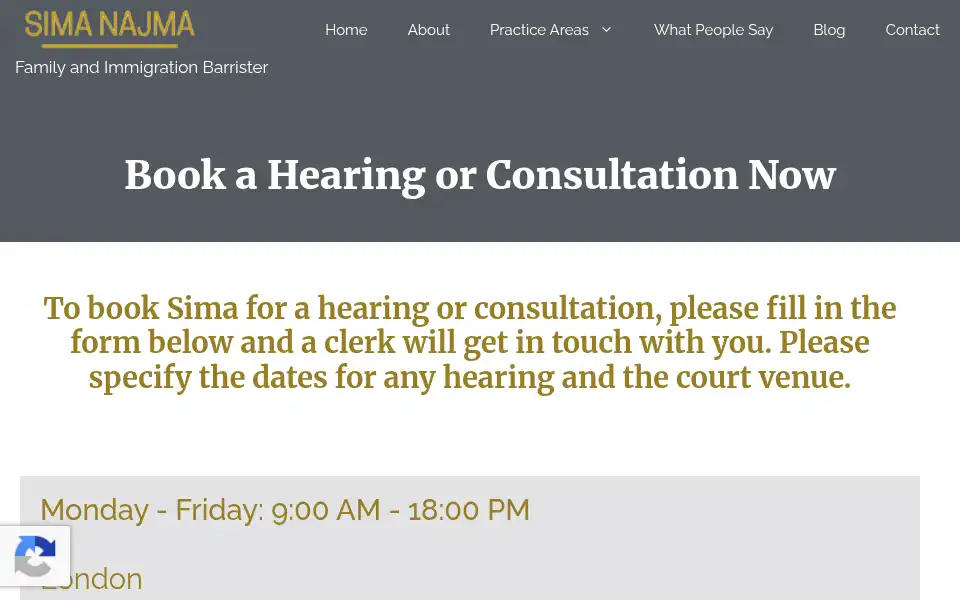Click the words court venue in the paragraph
The width and height of the screenshot is (960, 600).
point(763,377)
